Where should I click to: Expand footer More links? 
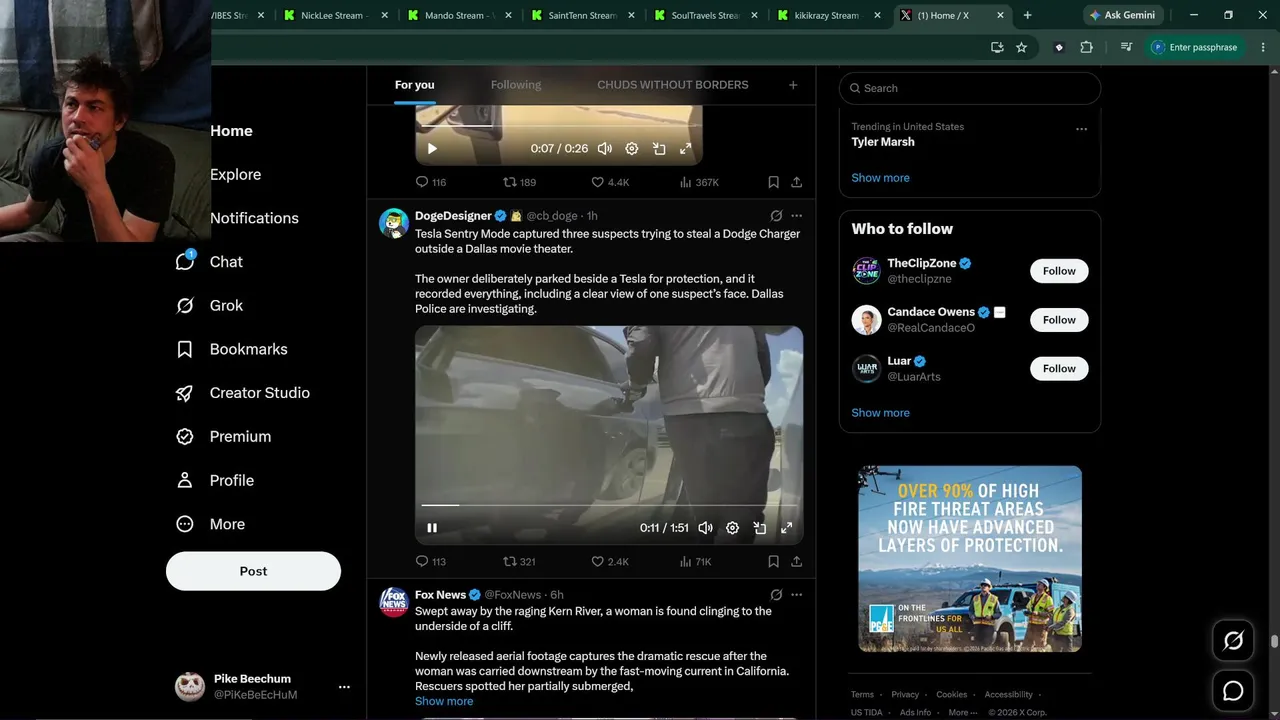coord(961,713)
